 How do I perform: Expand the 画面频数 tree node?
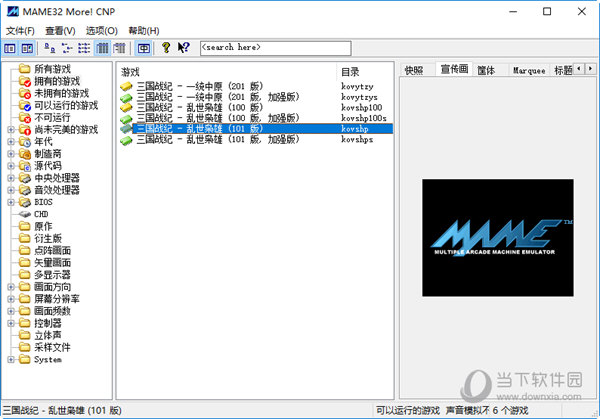tap(11, 311)
